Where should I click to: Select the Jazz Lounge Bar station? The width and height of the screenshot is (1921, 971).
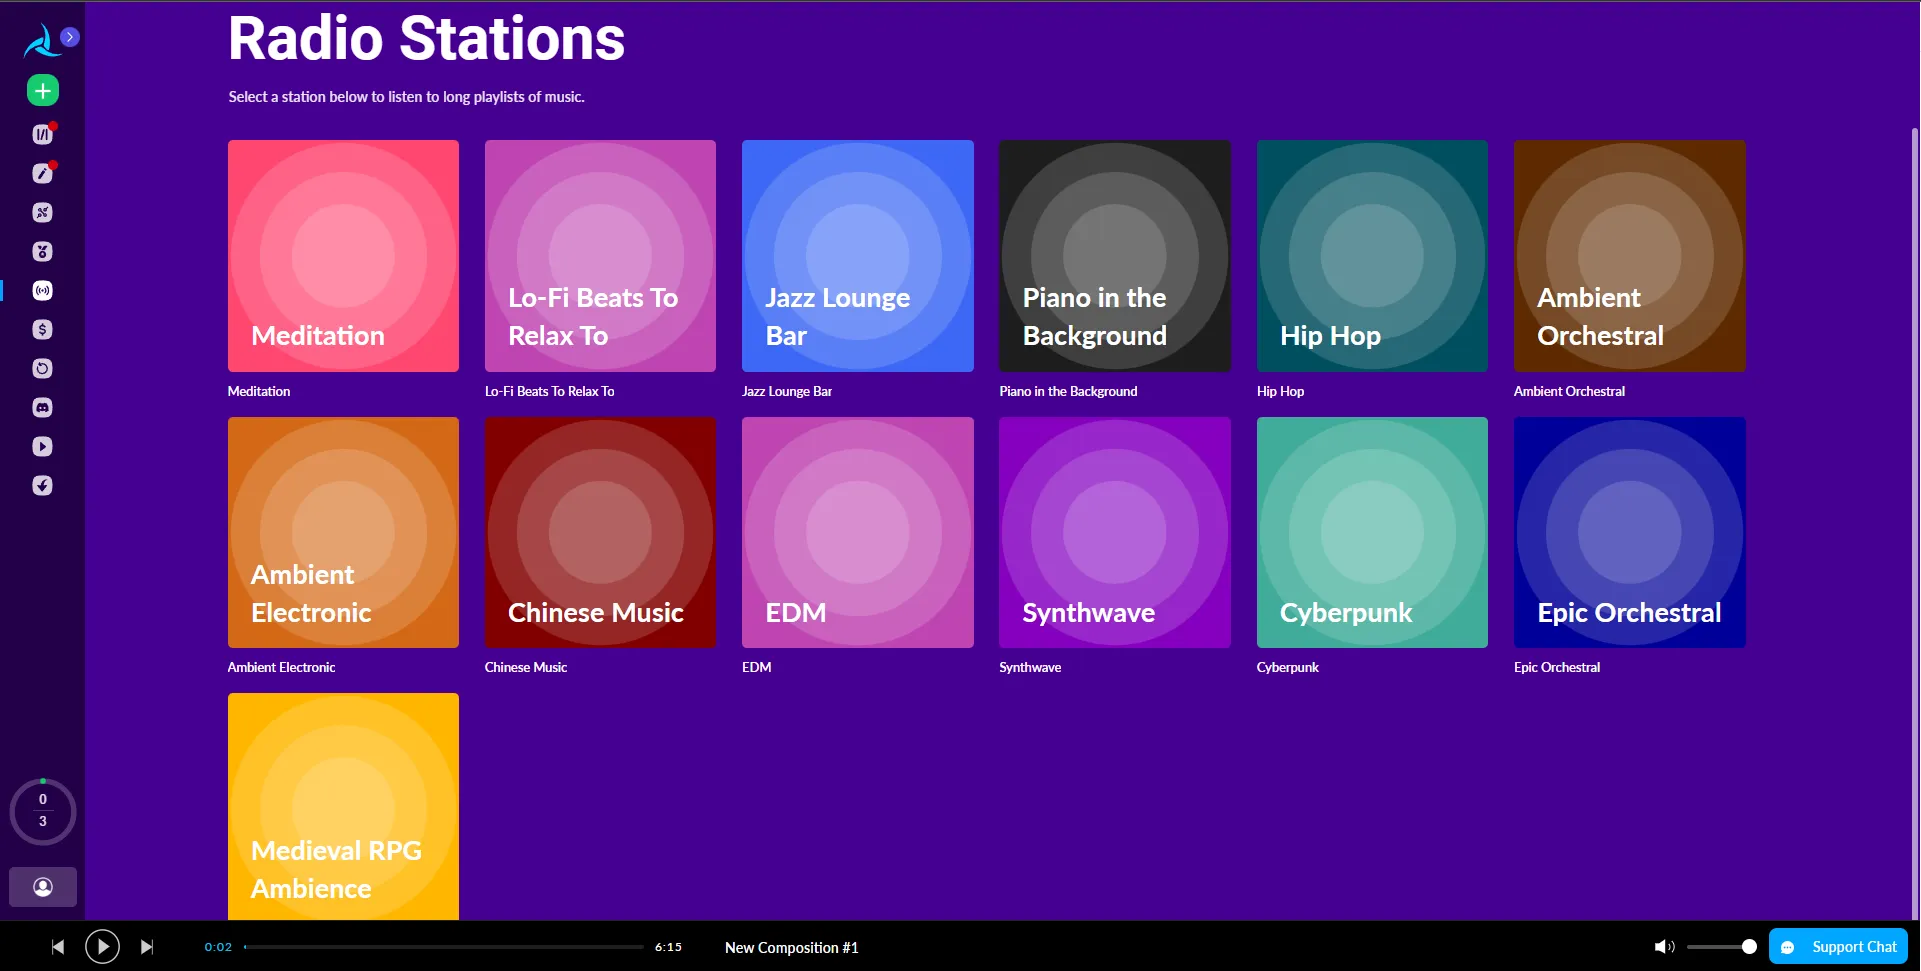click(858, 256)
